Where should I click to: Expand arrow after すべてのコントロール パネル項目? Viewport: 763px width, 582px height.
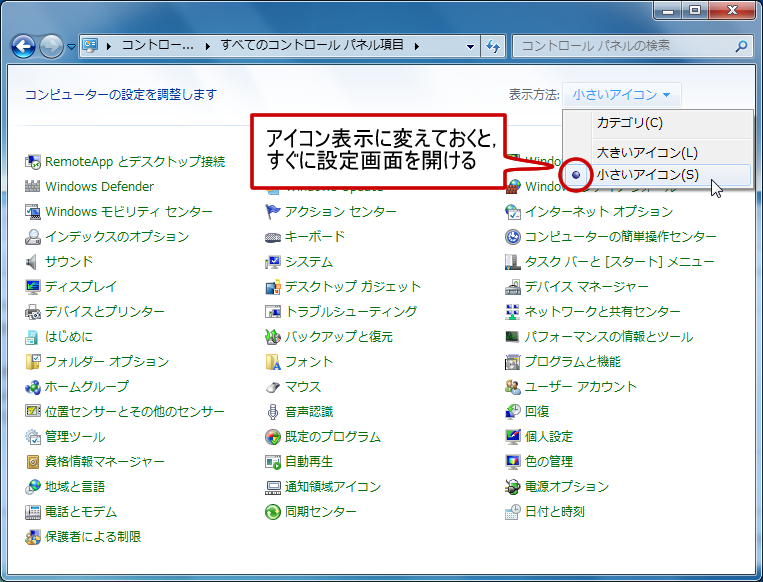pos(417,47)
